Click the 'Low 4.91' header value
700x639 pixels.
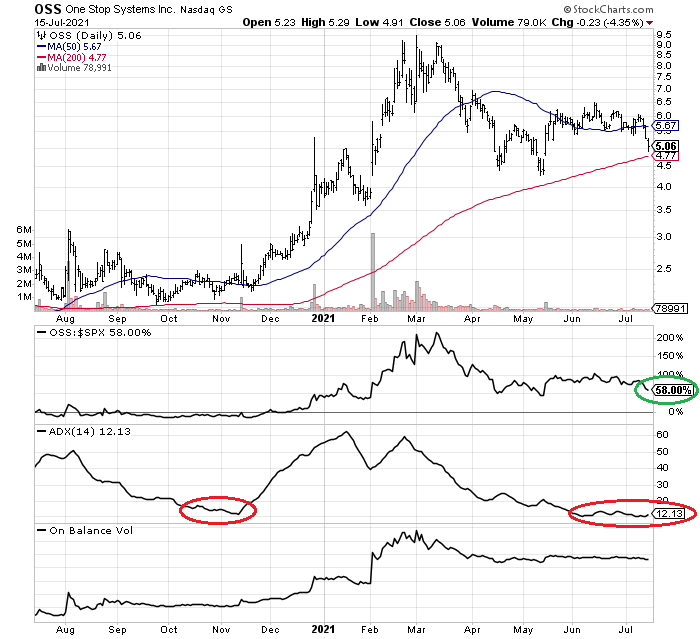[379, 22]
